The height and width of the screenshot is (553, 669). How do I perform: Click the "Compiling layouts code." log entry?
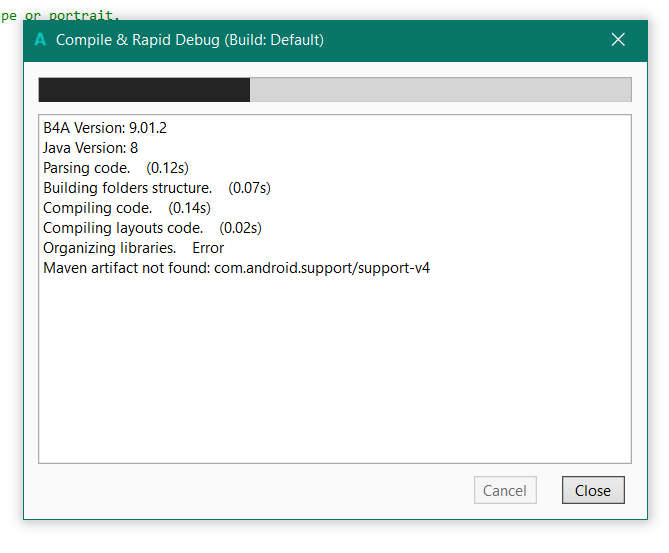click(x=123, y=228)
